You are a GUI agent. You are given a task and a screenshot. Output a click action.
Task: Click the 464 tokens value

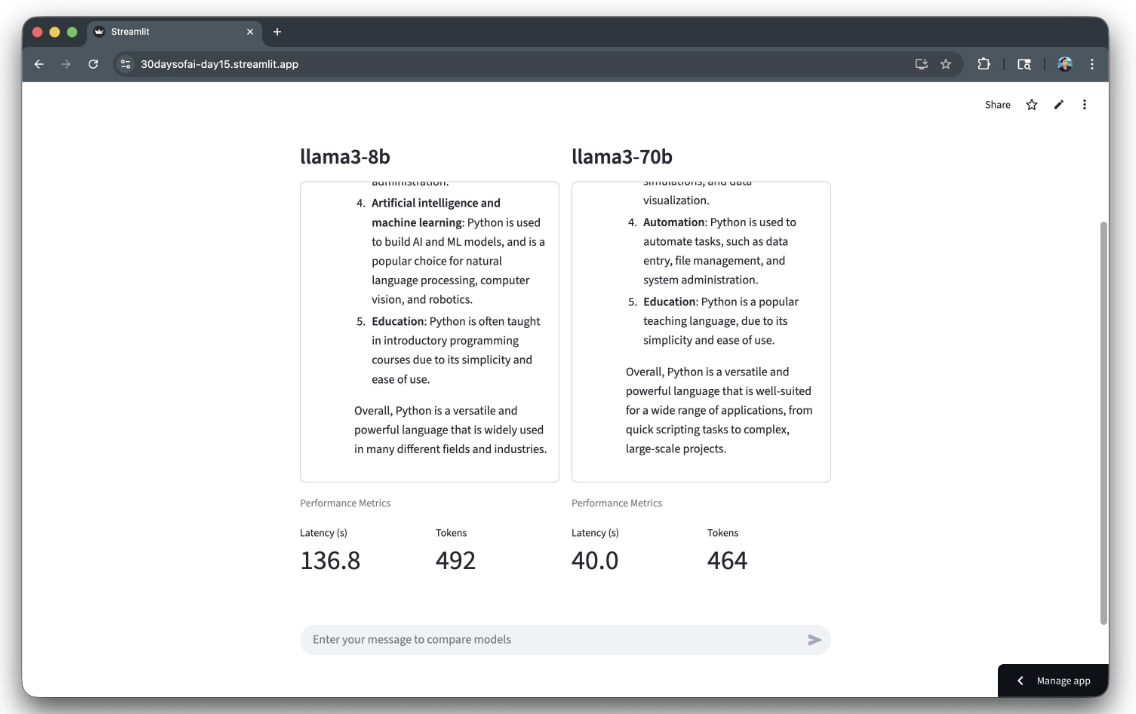coord(727,560)
